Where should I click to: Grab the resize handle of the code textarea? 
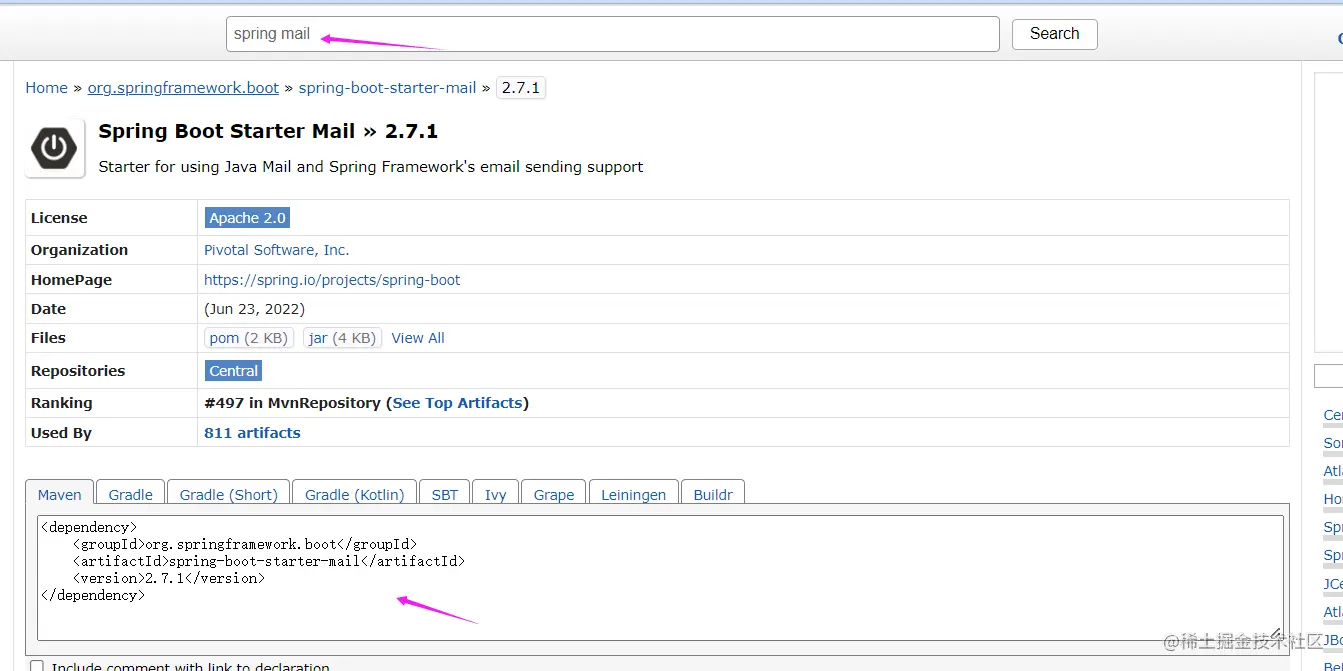[1276, 633]
